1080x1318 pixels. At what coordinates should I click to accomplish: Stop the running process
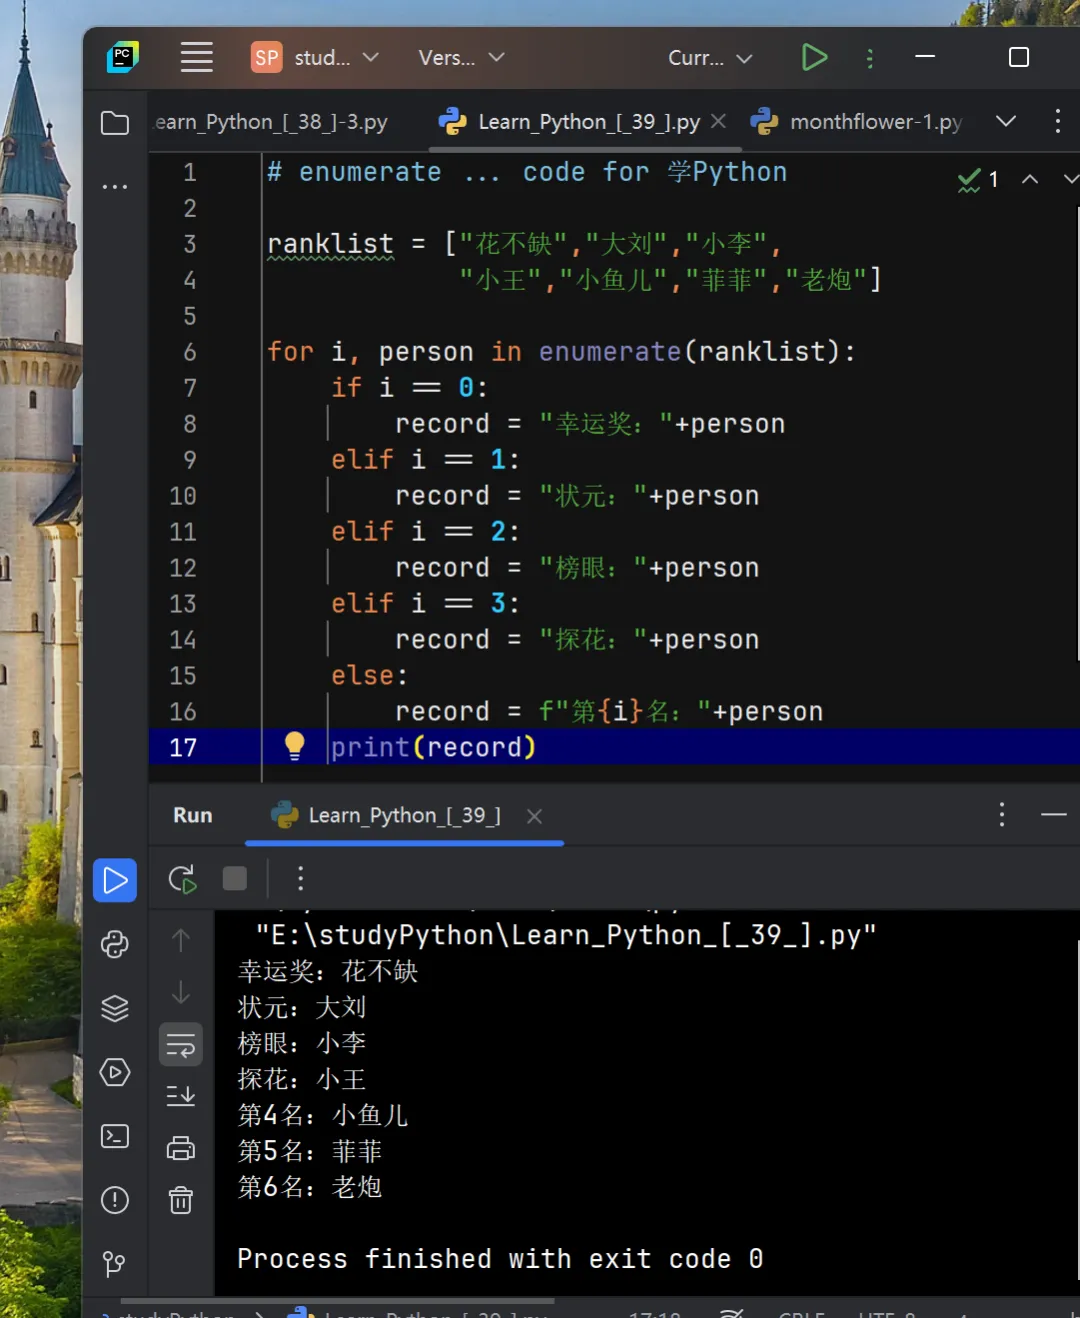coord(235,878)
